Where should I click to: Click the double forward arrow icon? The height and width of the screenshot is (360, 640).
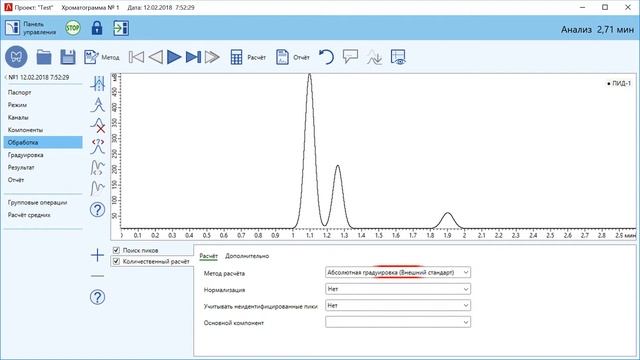[x=212, y=57]
